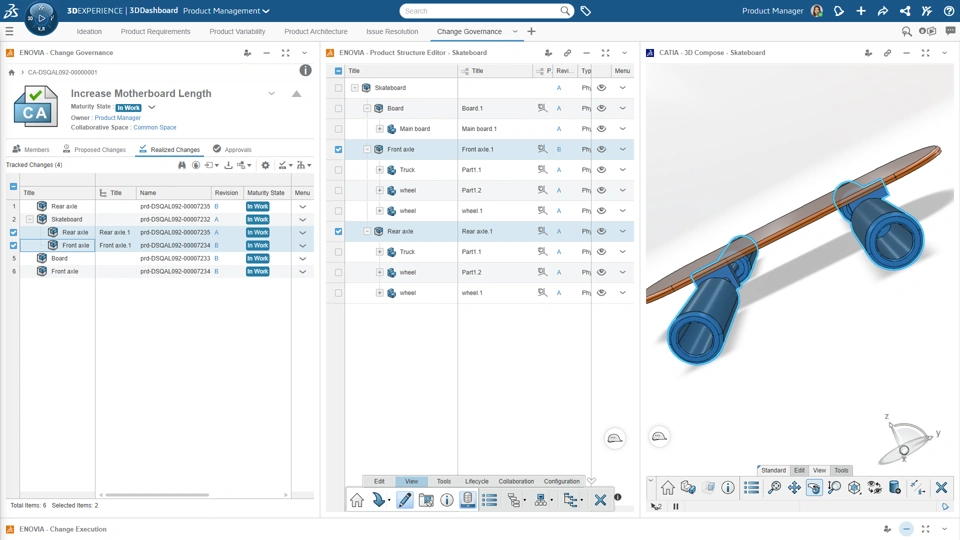Viewport: 960px width, 540px height.
Task: Click the tag icon beside Search
Action: click(x=585, y=11)
